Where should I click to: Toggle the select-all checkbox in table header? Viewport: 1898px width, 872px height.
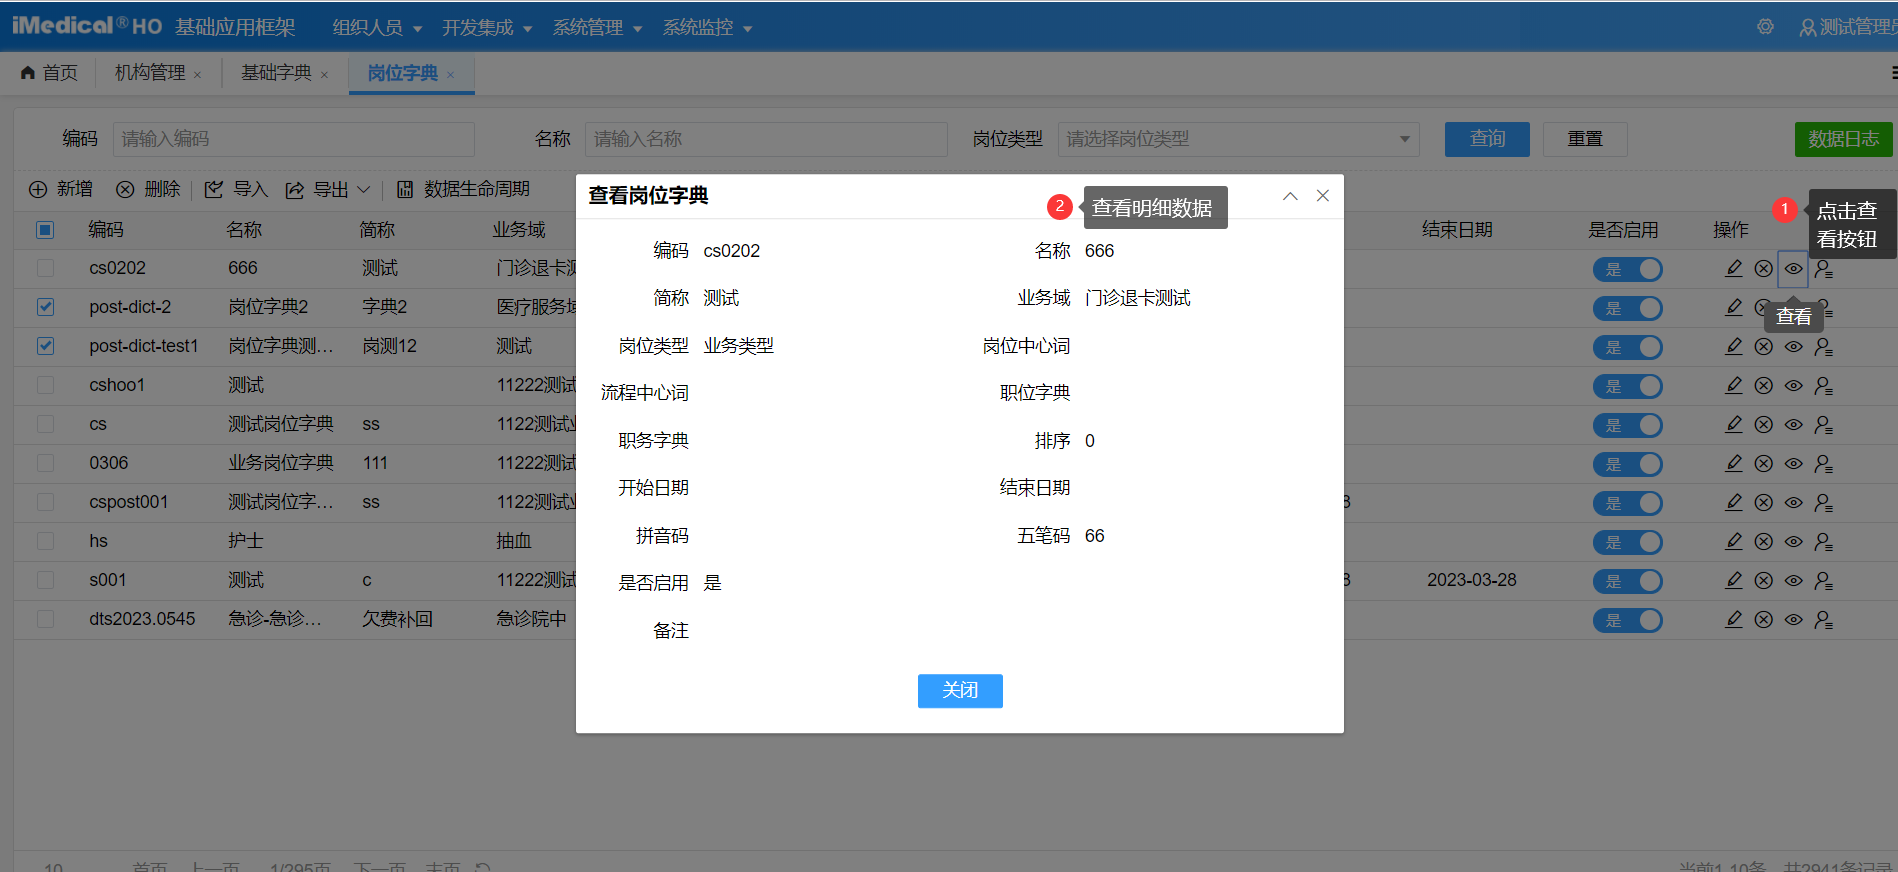click(x=45, y=230)
